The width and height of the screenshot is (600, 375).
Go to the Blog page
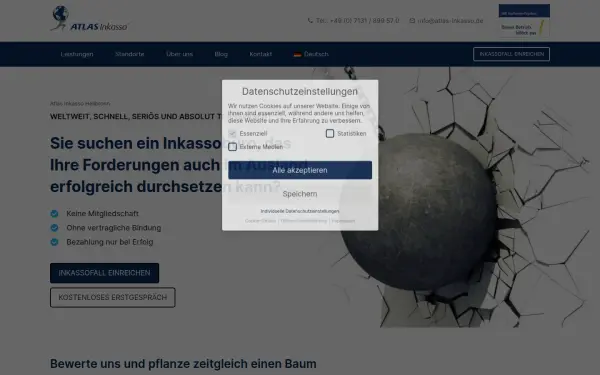click(221, 54)
